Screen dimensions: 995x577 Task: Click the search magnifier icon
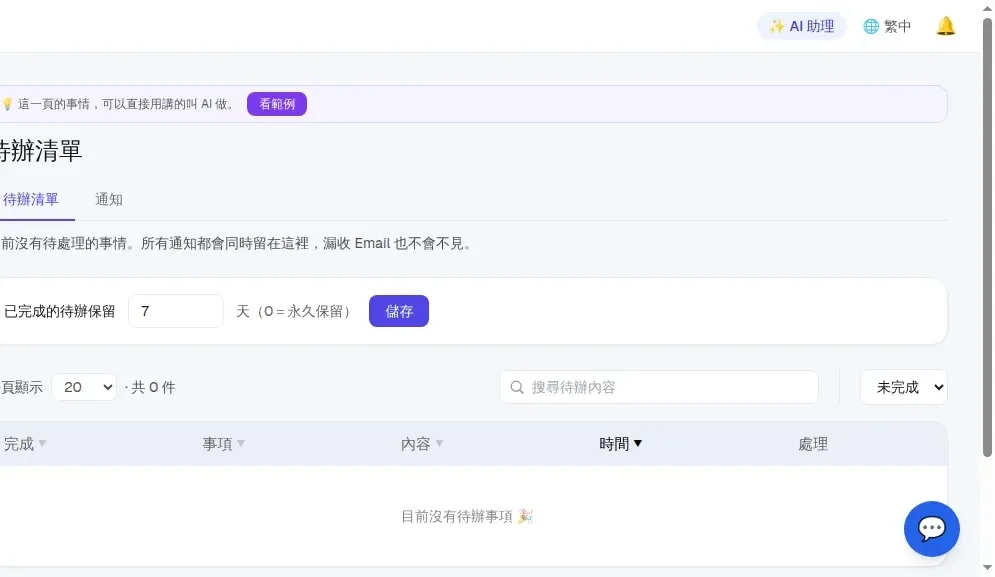click(x=517, y=387)
